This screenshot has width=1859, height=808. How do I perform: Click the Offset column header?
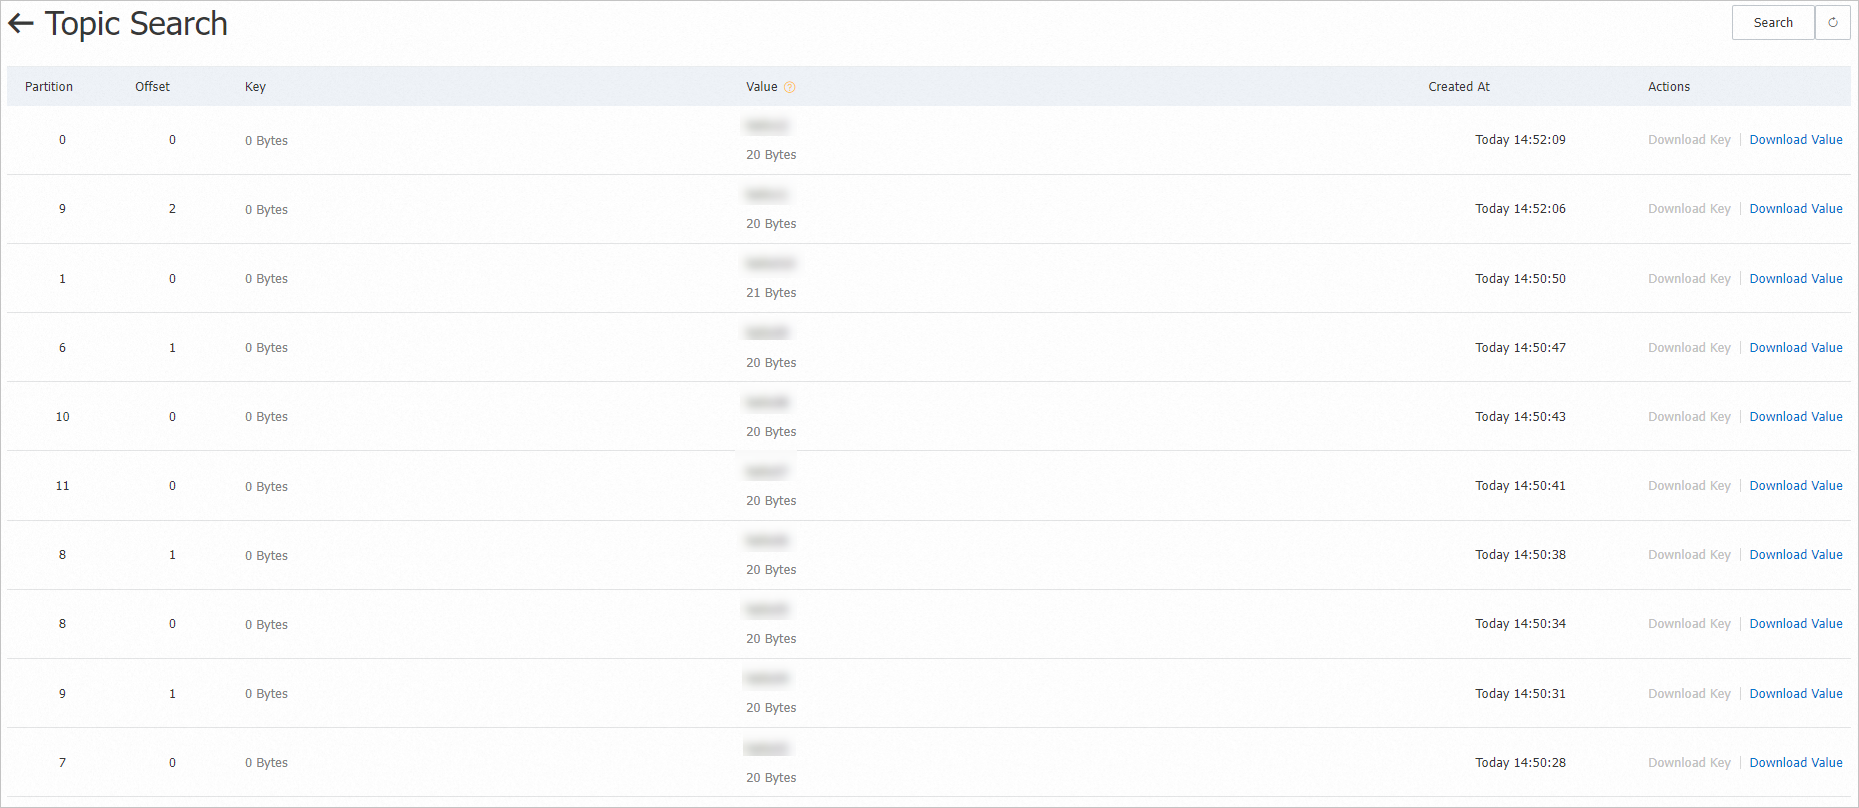click(152, 87)
